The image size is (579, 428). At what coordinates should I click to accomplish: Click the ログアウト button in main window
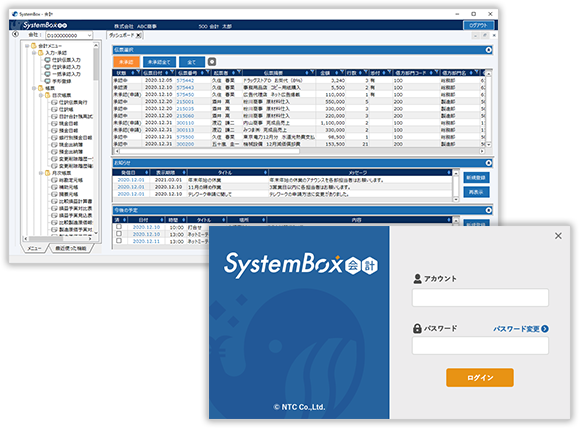pos(478,25)
